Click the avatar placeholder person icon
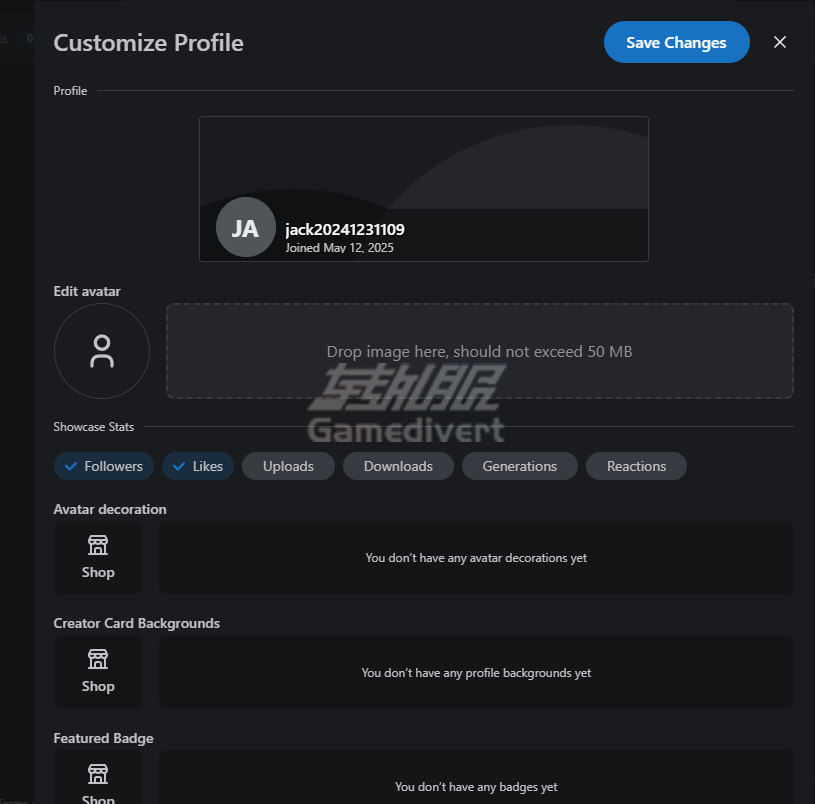Viewport: 815px width, 804px height. (x=102, y=351)
